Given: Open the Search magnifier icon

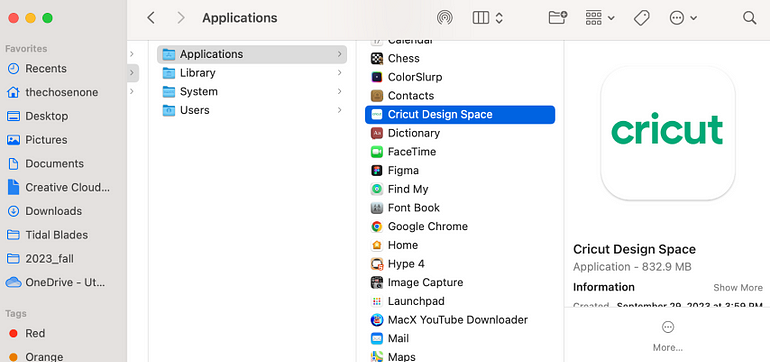Looking at the screenshot, I should [x=749, y=18].
